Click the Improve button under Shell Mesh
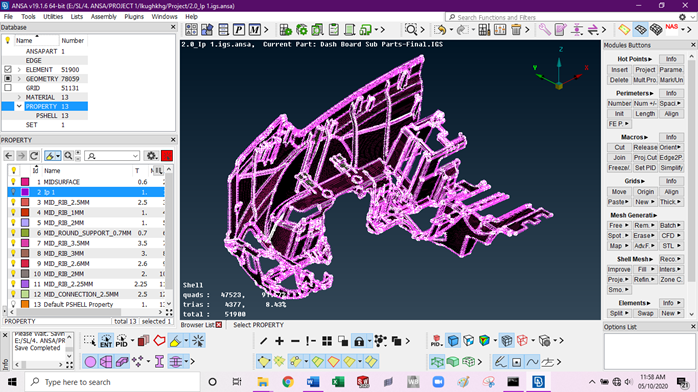698x392 pixels. [x=619, y=269]
